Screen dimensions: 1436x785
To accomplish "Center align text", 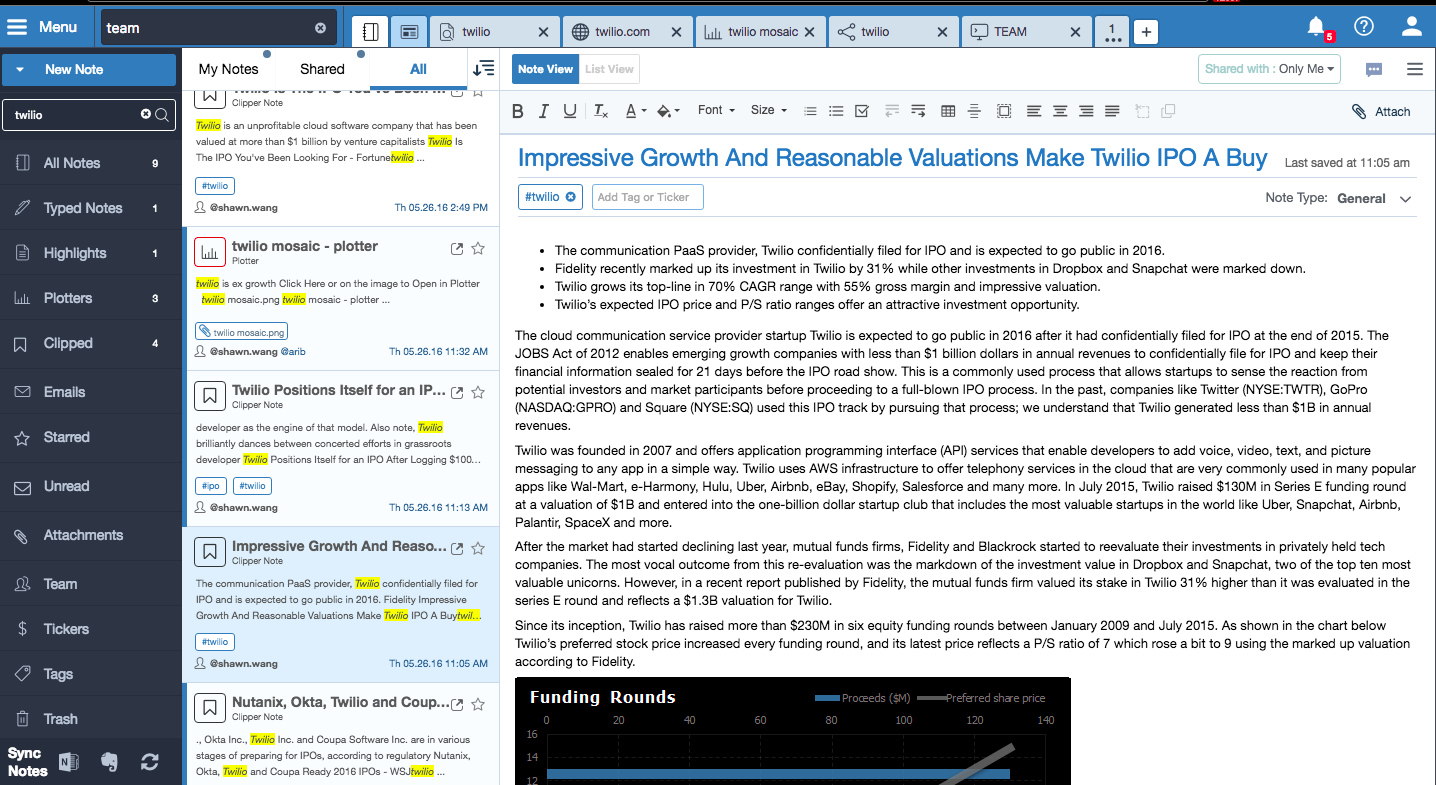I will (1060, 111).
